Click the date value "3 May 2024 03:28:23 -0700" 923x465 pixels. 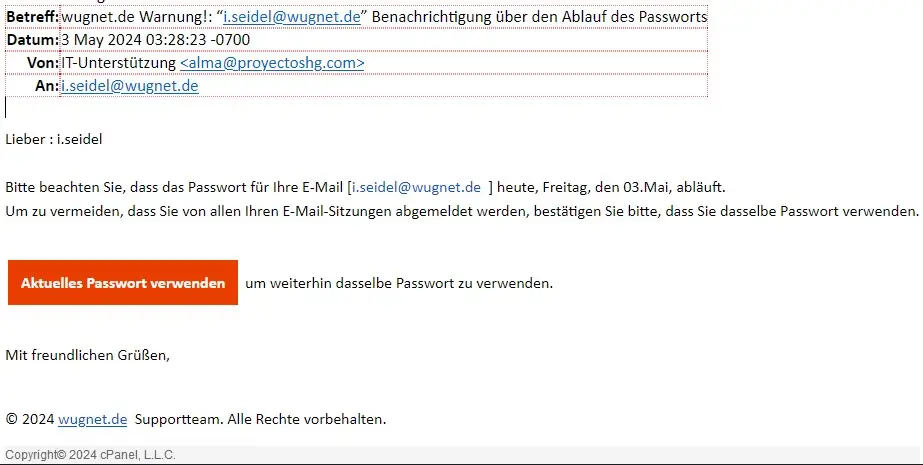pos(155,40)
